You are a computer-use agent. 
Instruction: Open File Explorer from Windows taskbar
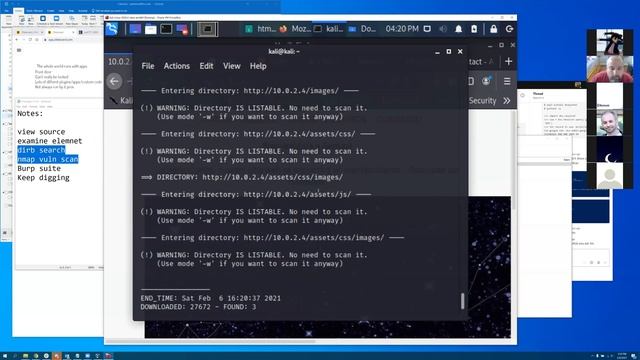coord(25,356)
